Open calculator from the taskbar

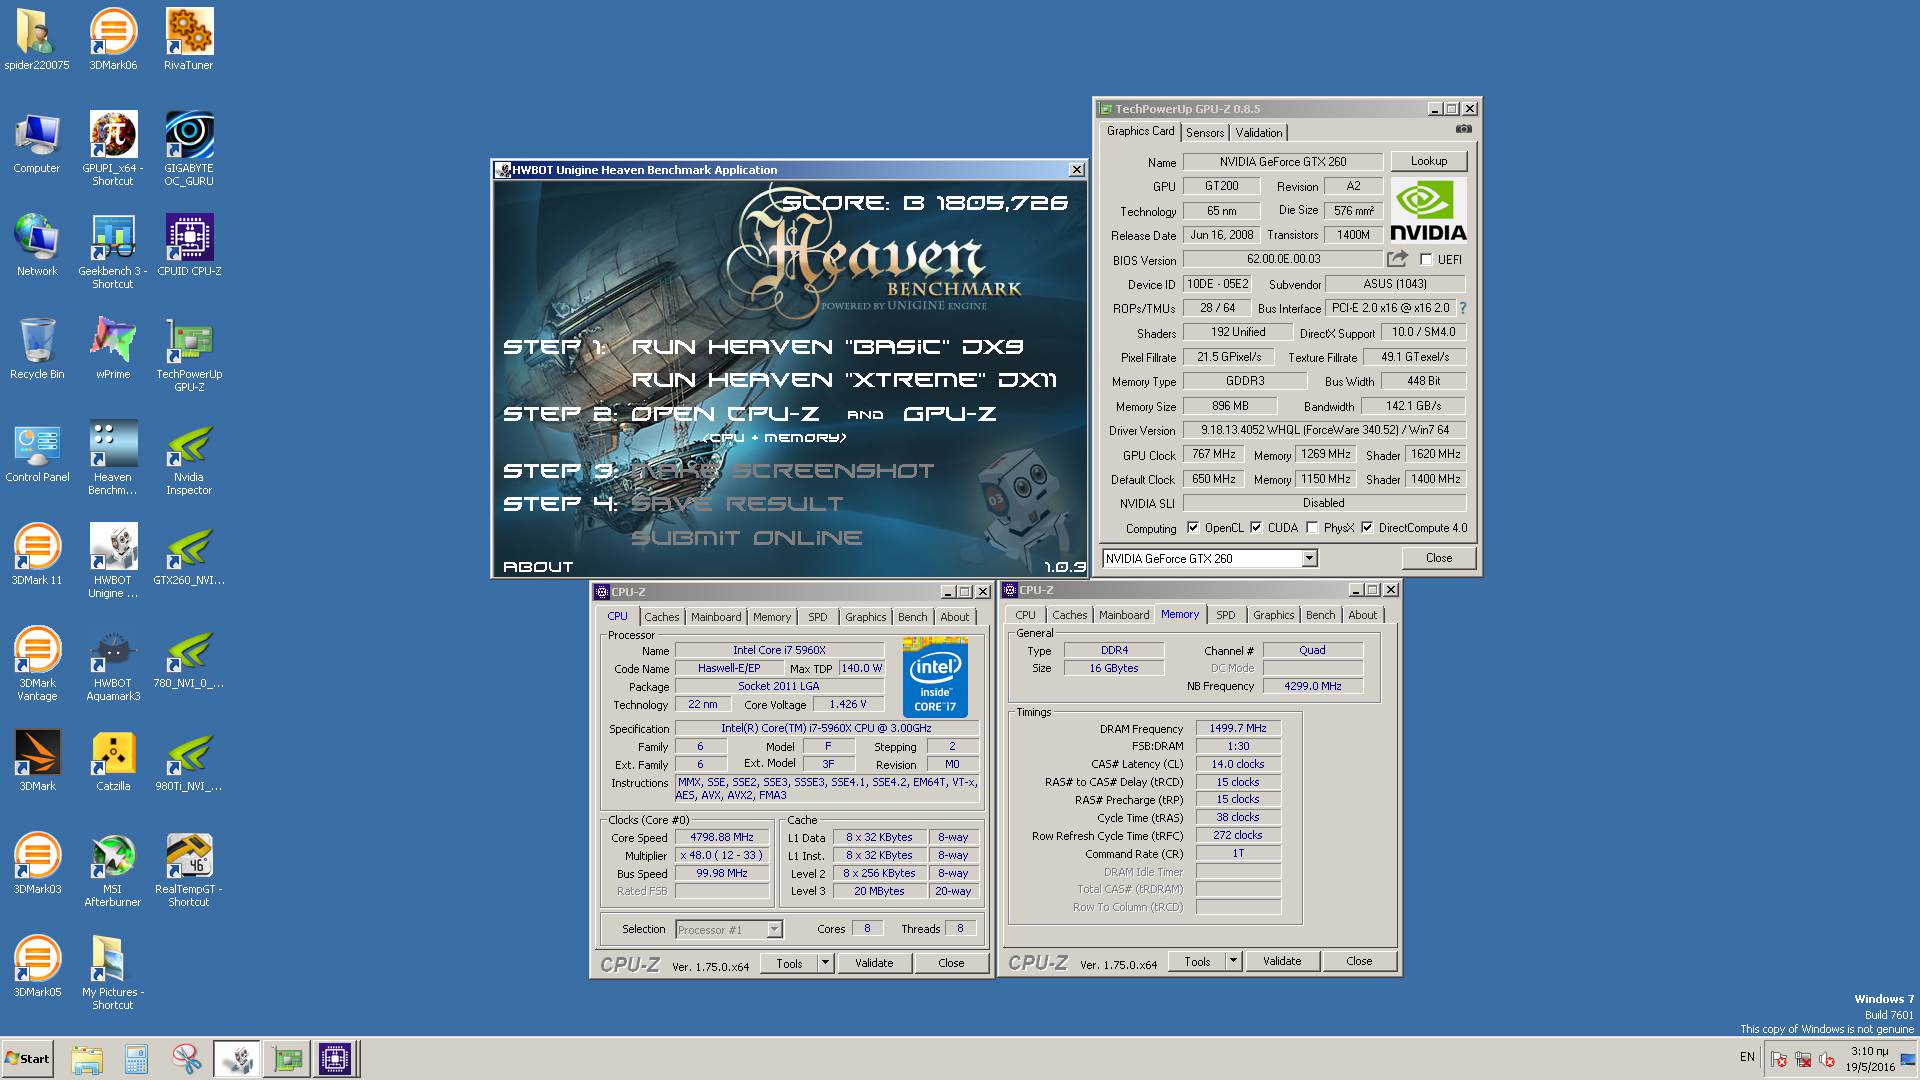tap(136, 1059)
